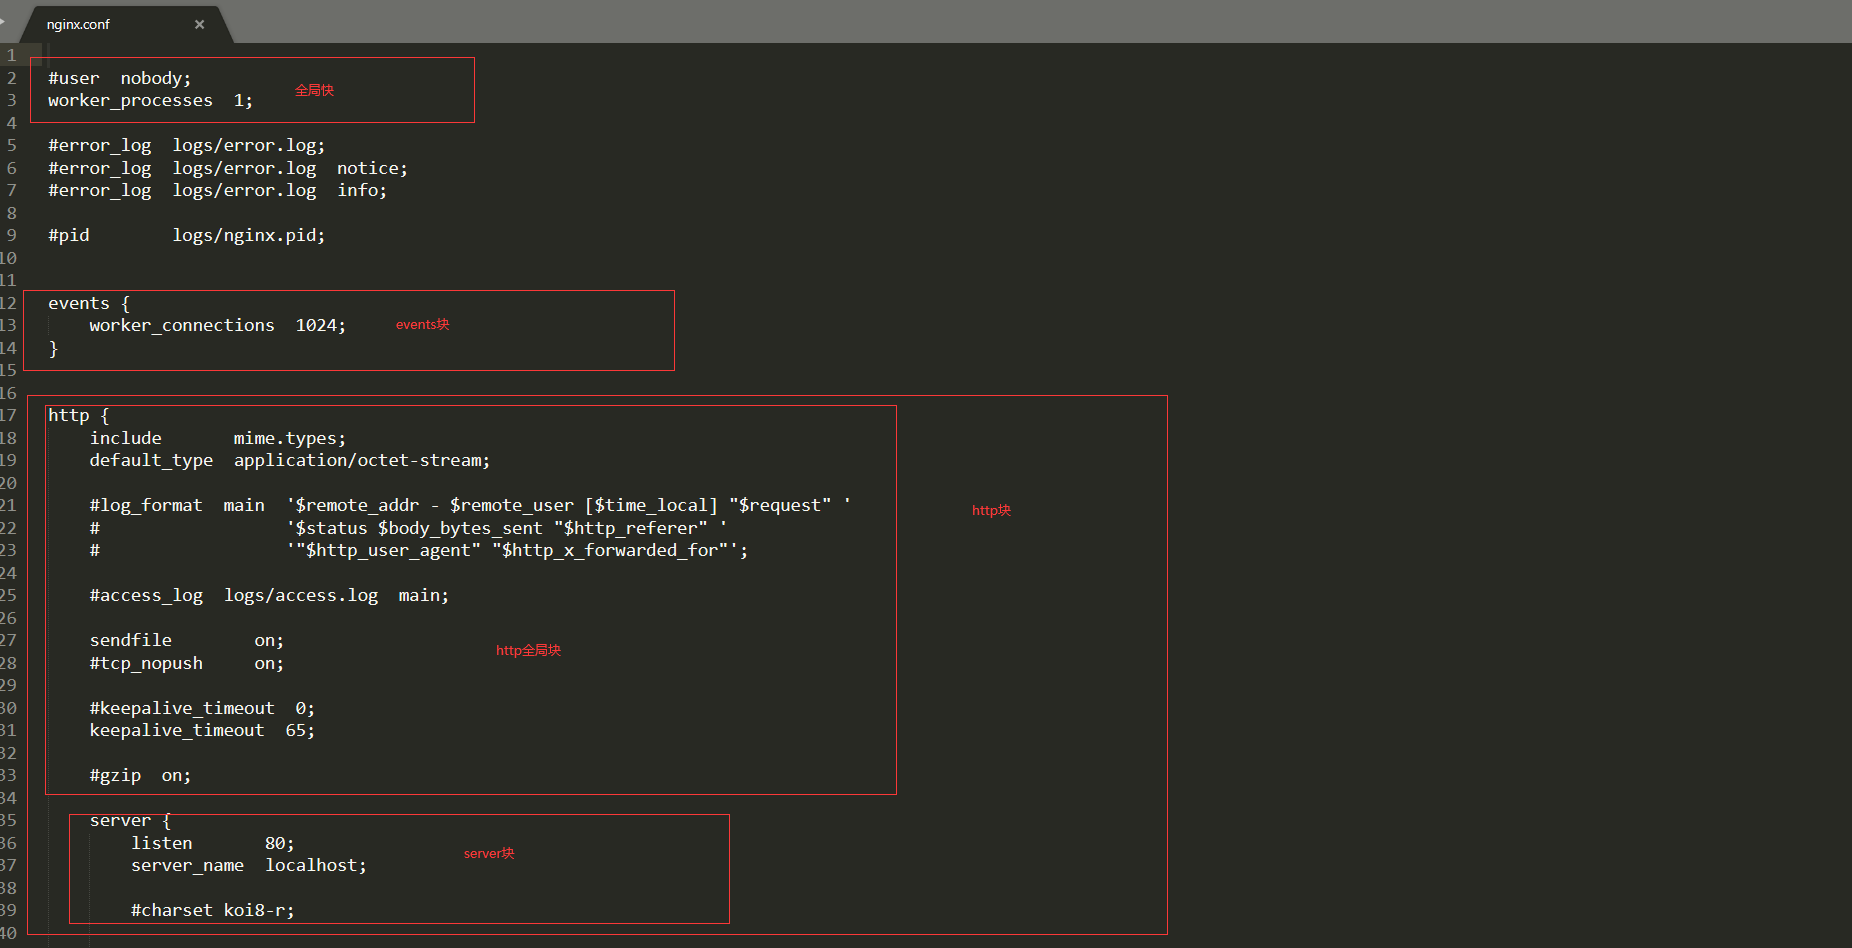Image resolution: width=1852 pixels, height=948 pixels.
Task: Click 'logs/access.log' path
Action: point(301,596)
